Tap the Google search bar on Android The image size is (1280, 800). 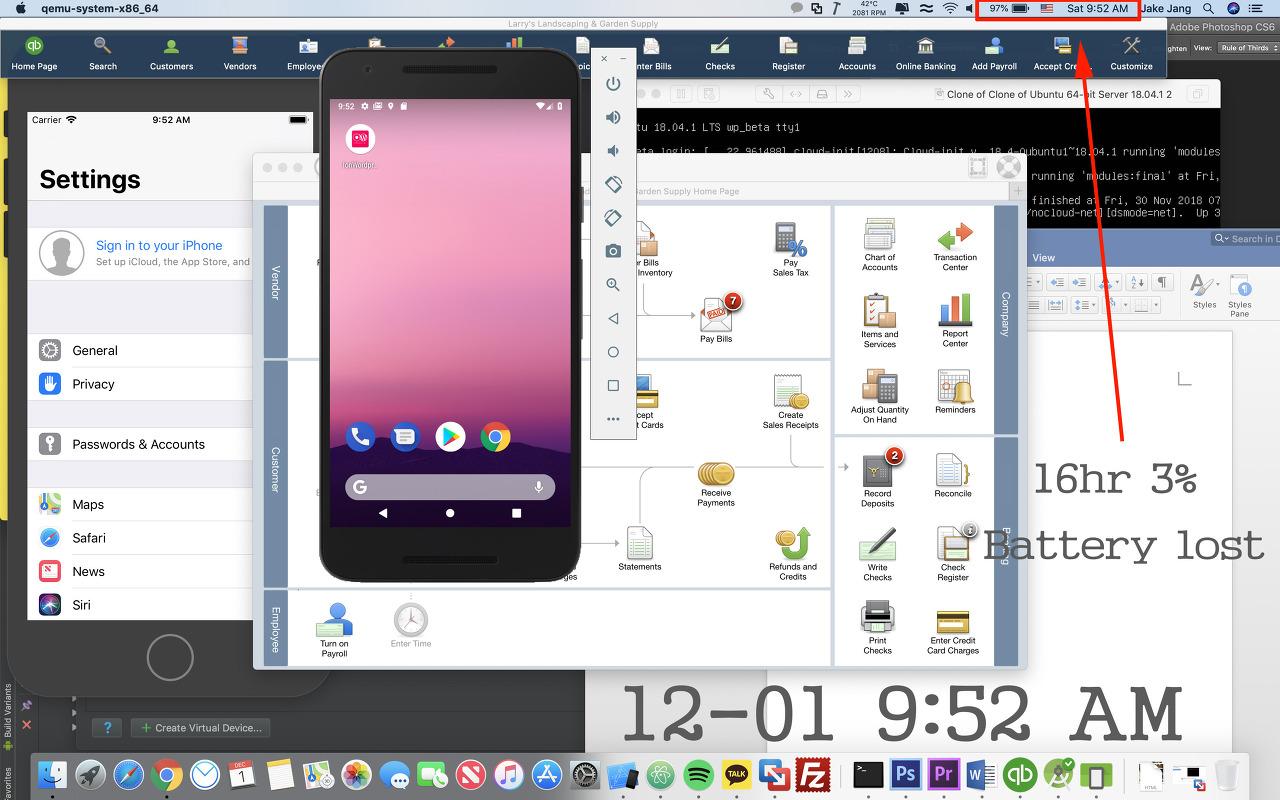click(450, 487)
